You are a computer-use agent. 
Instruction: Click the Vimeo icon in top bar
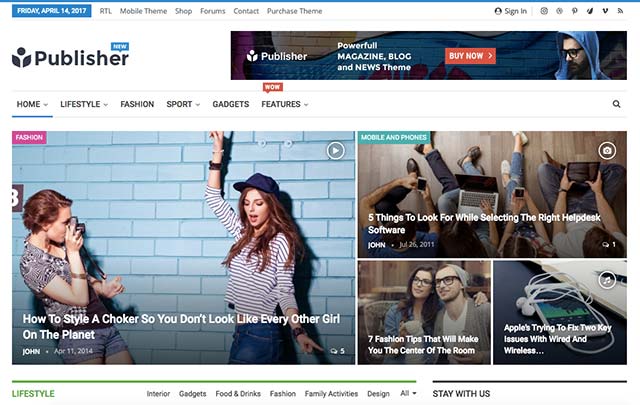604,11
